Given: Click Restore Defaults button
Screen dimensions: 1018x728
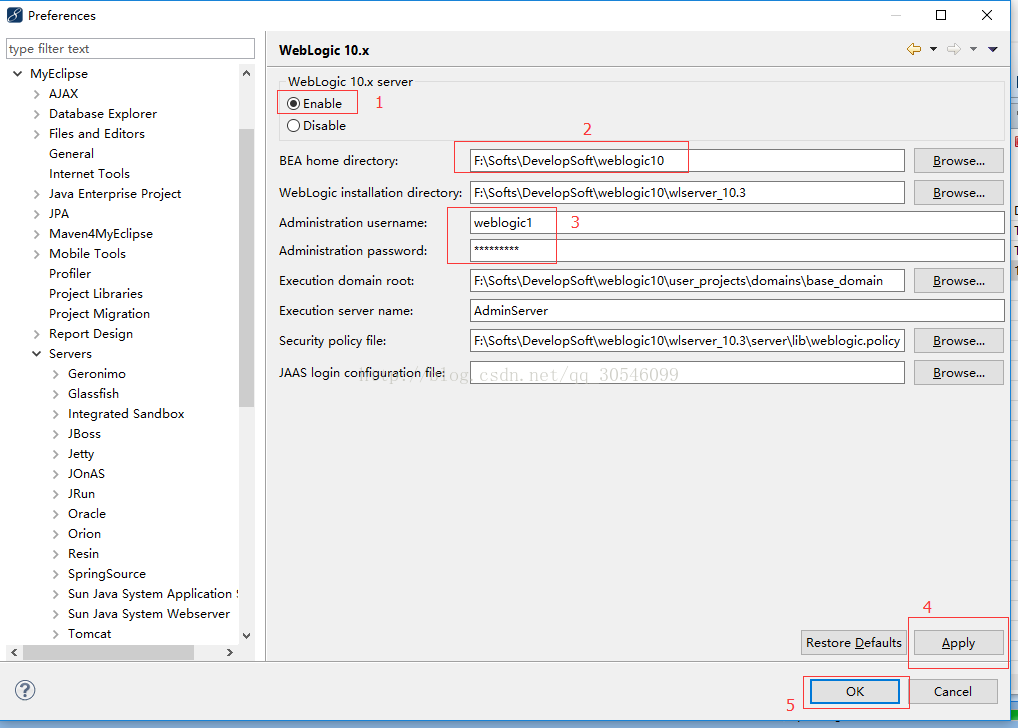Looking at the screenshot, I should pyautogui.click(x=854, y=643).
